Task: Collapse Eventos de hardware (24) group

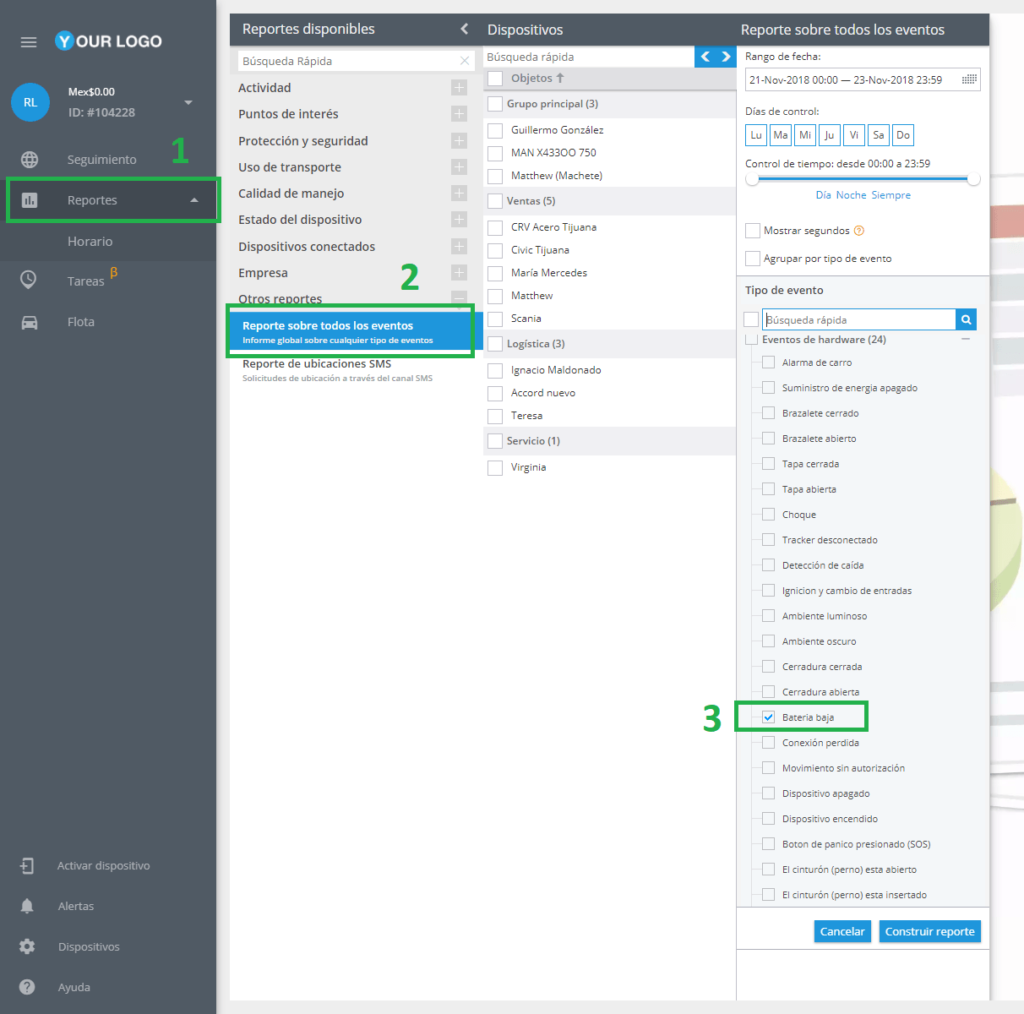Action: (x=965, y=340)
